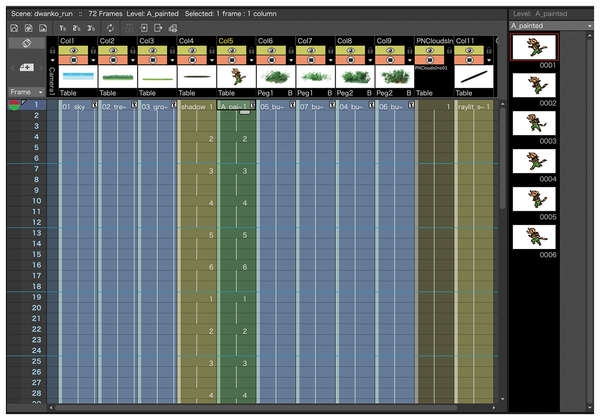Click the onion skin circle at frame 1
Viewport: 600px width, 420px height.
click(x=12, y=105)
